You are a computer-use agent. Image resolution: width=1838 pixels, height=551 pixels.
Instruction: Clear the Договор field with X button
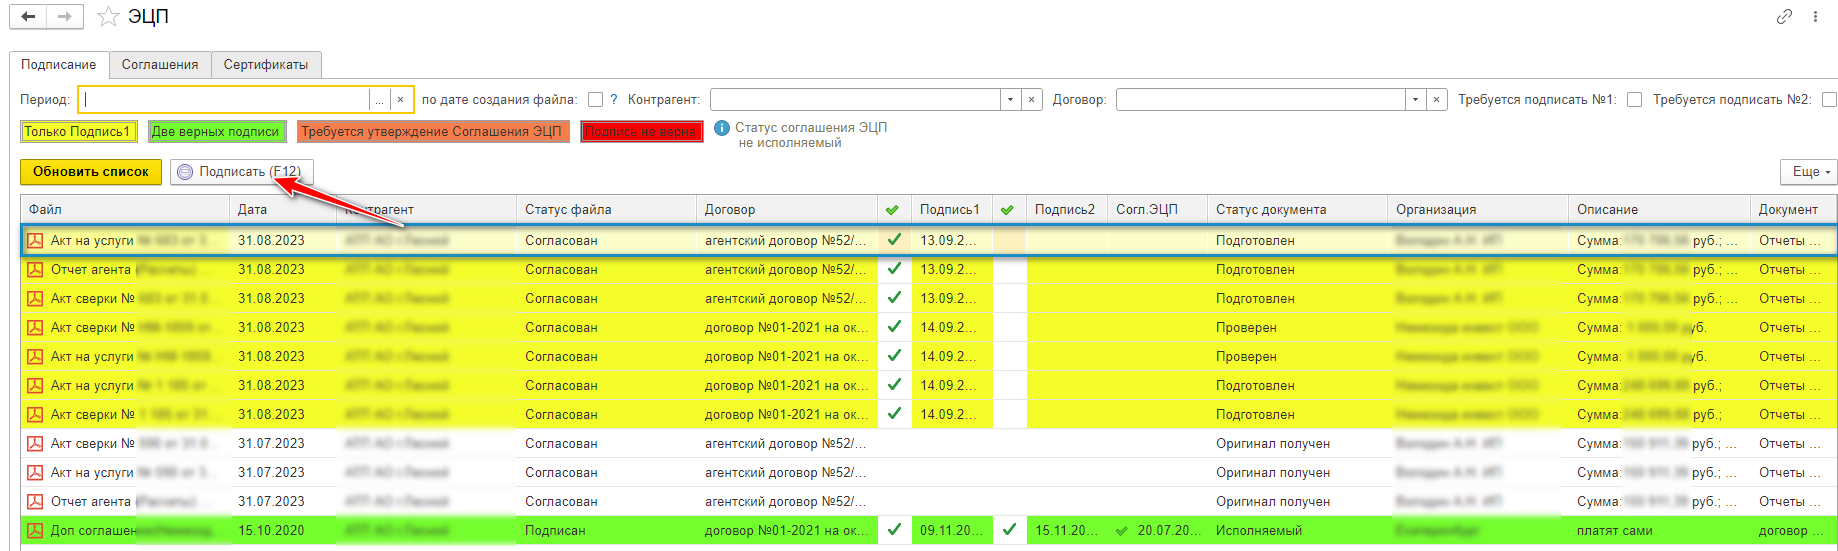coord(1436,100)
